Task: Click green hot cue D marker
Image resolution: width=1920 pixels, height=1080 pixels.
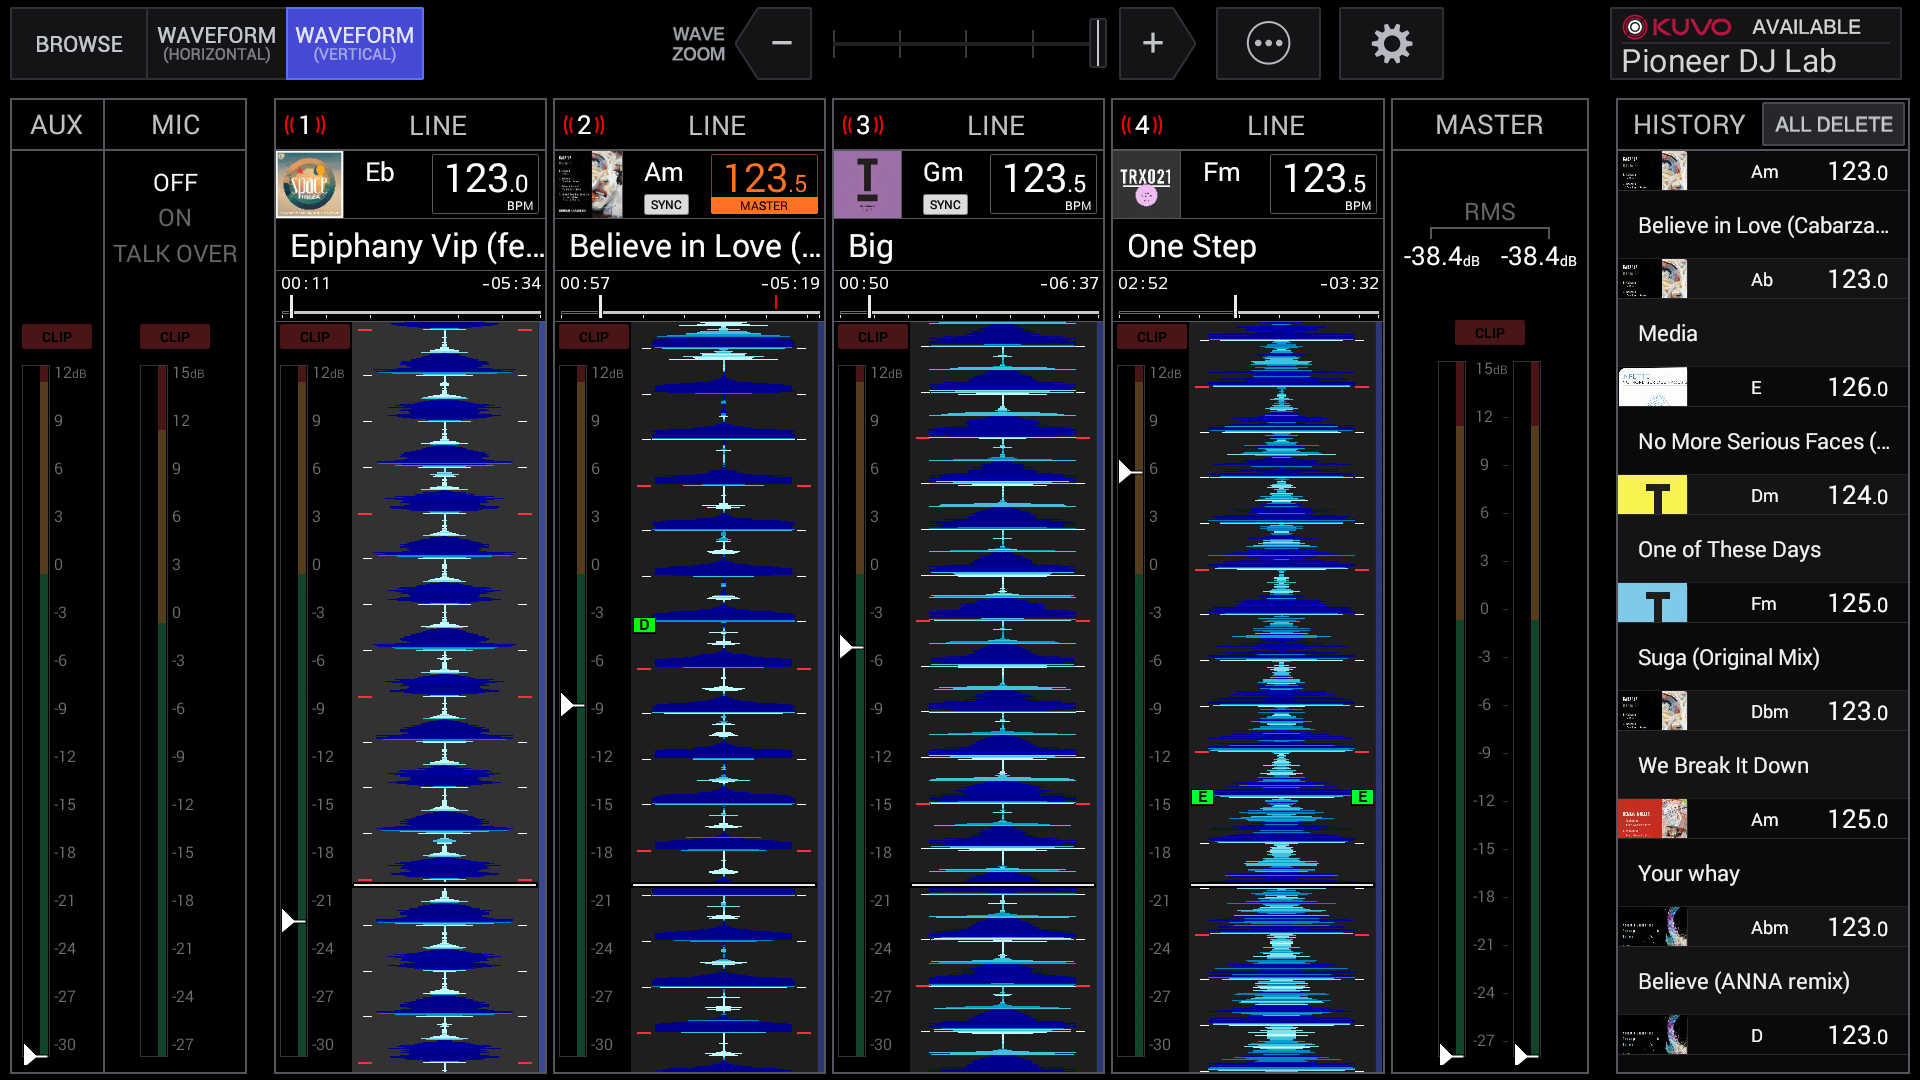Action: click(x=644, y=625)
